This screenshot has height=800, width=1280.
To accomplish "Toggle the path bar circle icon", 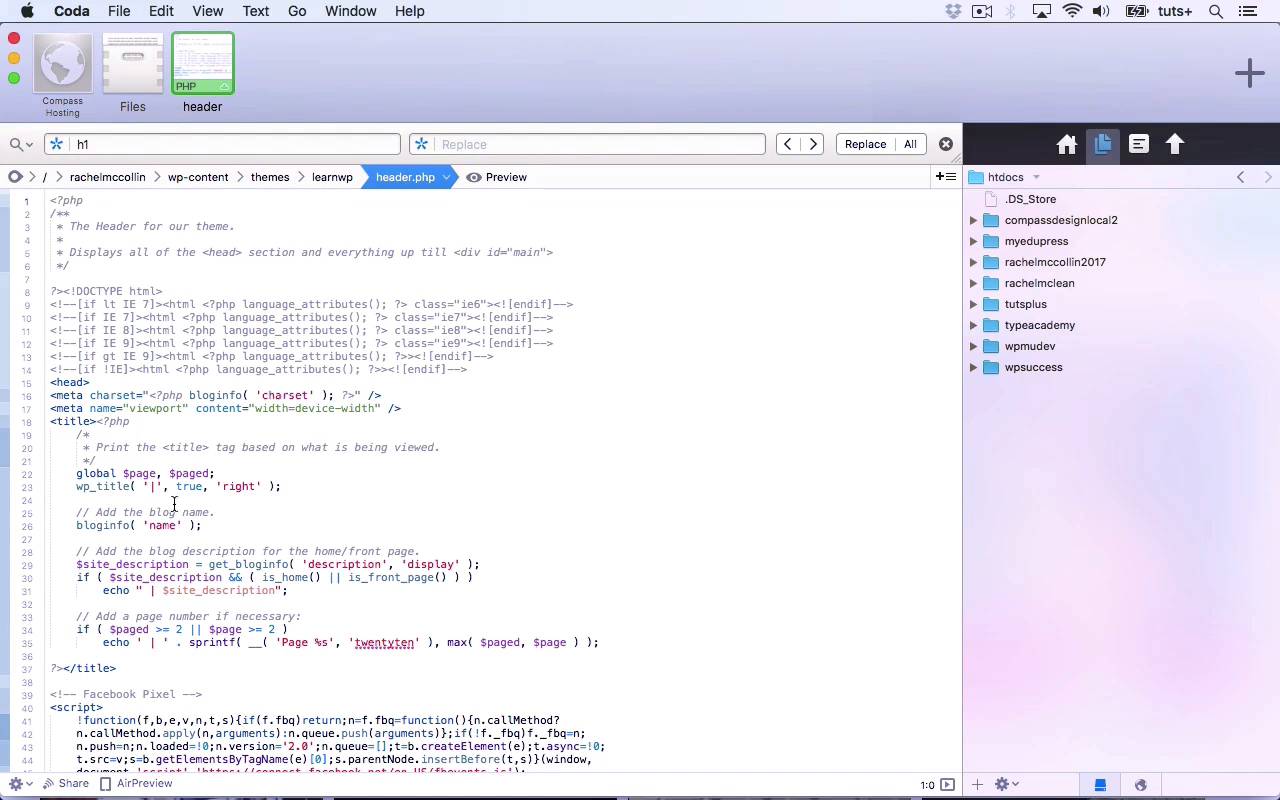I will [x=15, y=177].
